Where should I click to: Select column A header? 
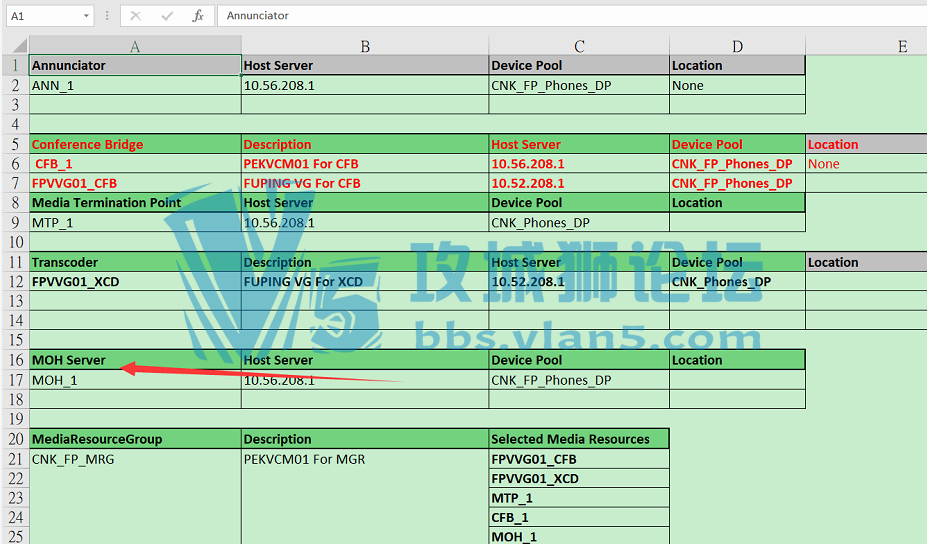(x=135, y=46)
